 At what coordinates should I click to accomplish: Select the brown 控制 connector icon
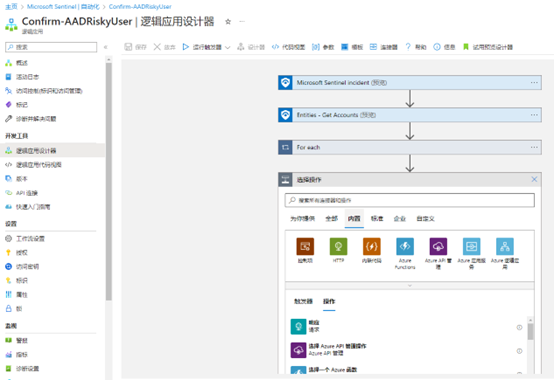[x=305, y=247]
